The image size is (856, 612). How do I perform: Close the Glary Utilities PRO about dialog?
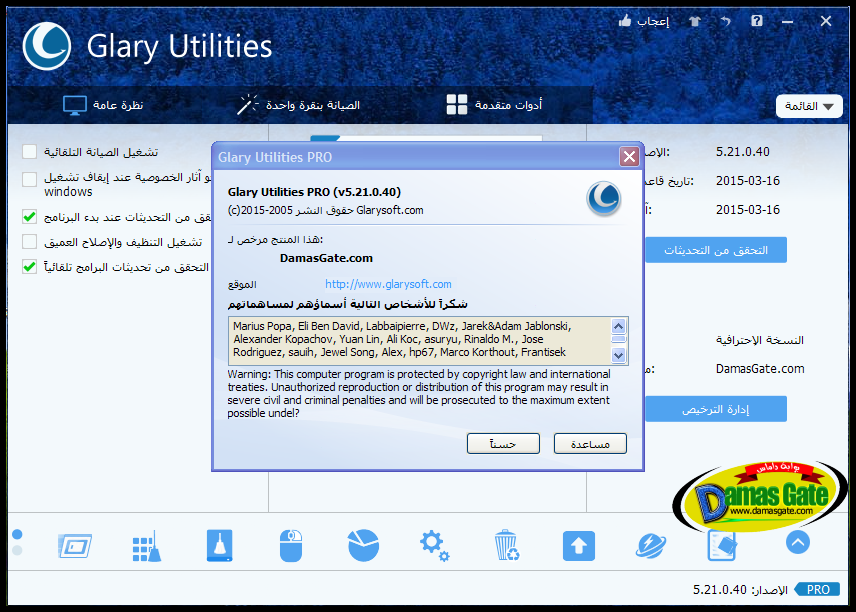point(629,157)
